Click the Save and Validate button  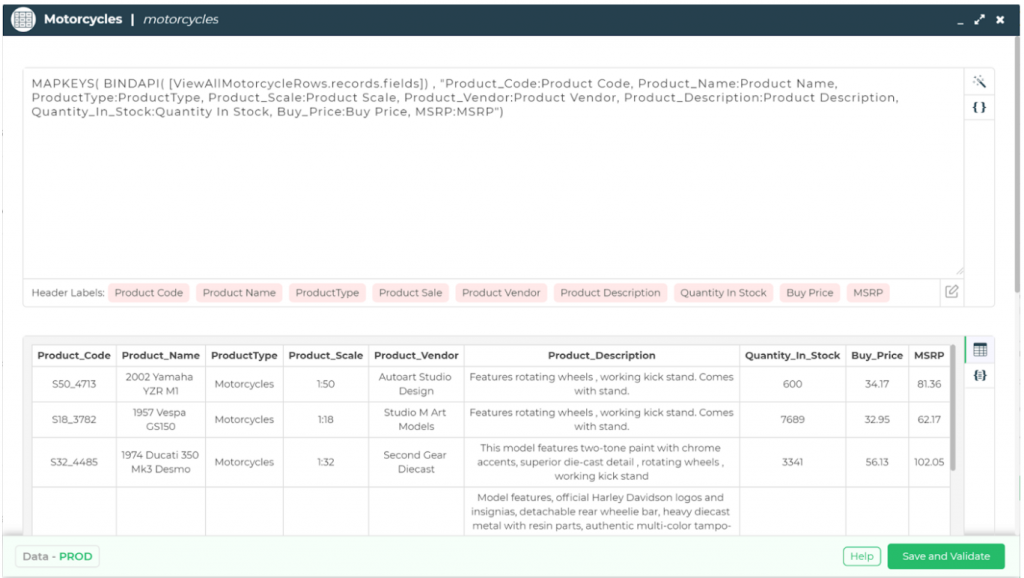946,556
